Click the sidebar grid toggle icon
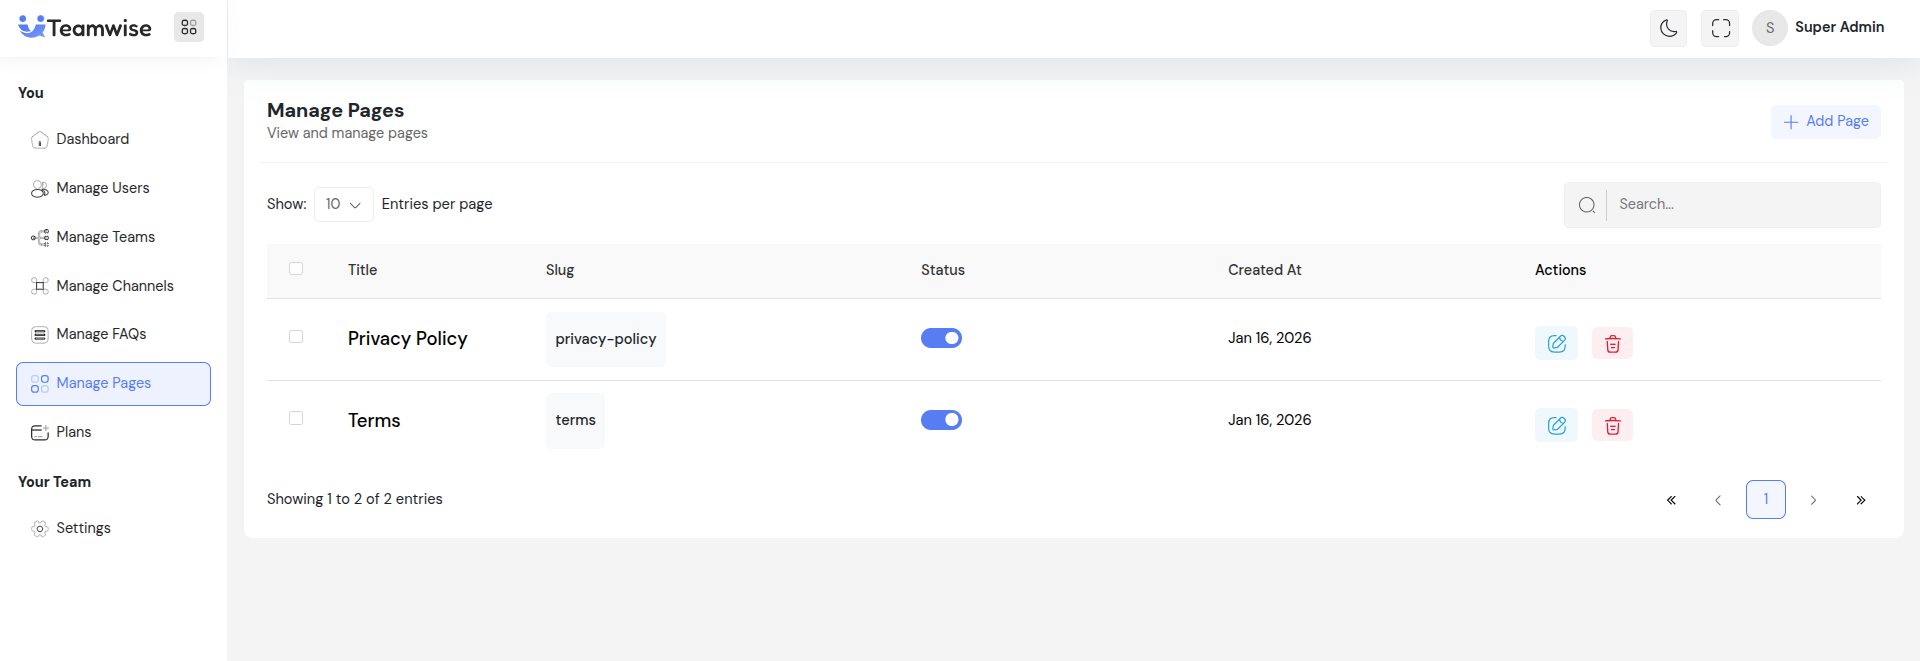 (x=189, y=27)
